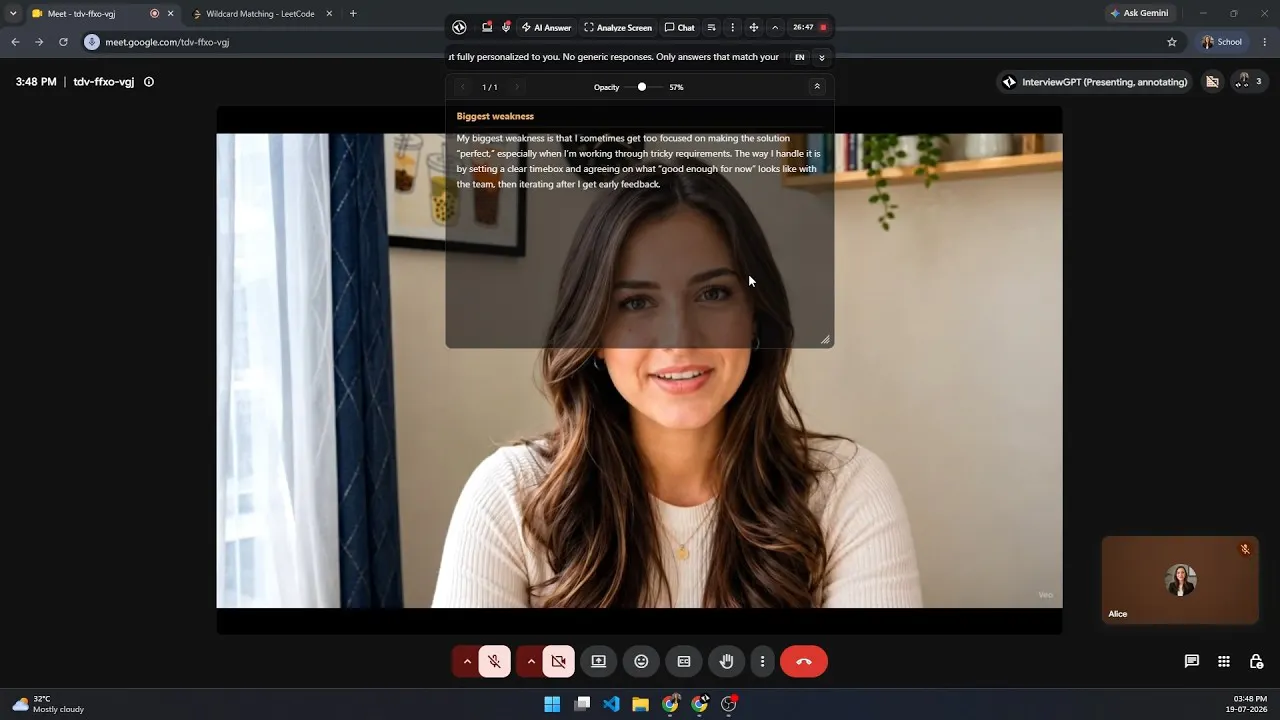Open the overlay three-dot options menu
Screen dimensions: 1280x720
pos(733,28)
